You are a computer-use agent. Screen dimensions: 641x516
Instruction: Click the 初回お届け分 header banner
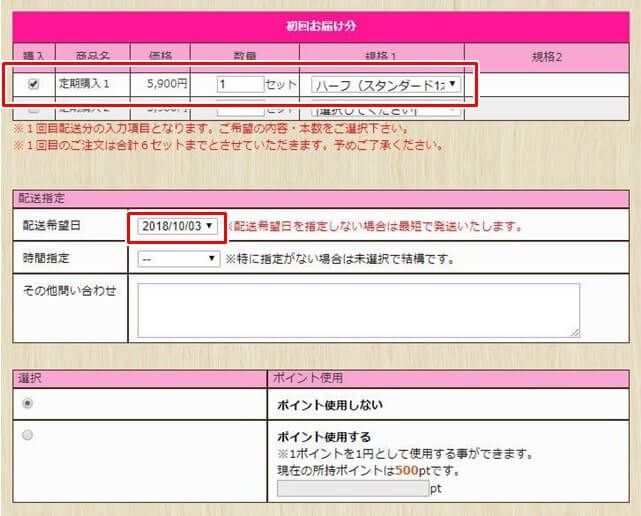coord(321,27)
